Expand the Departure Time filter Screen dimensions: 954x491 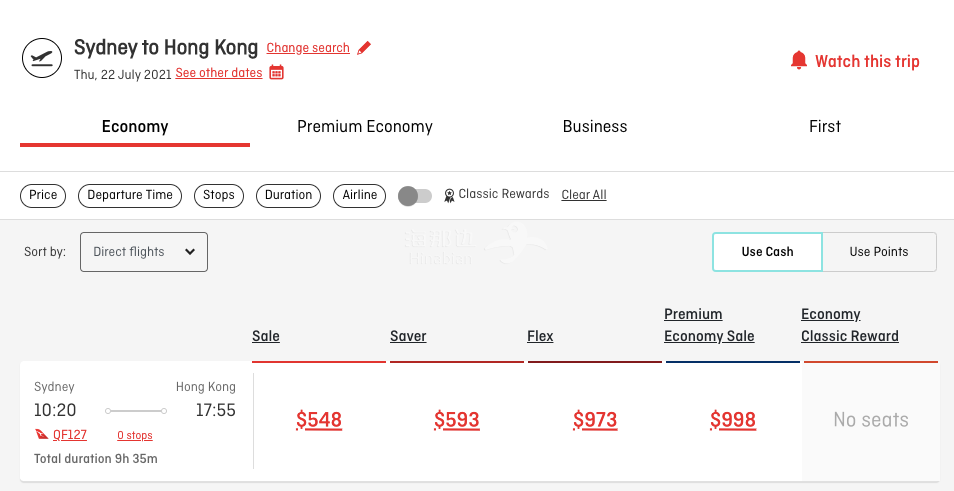tap(130, 195)
